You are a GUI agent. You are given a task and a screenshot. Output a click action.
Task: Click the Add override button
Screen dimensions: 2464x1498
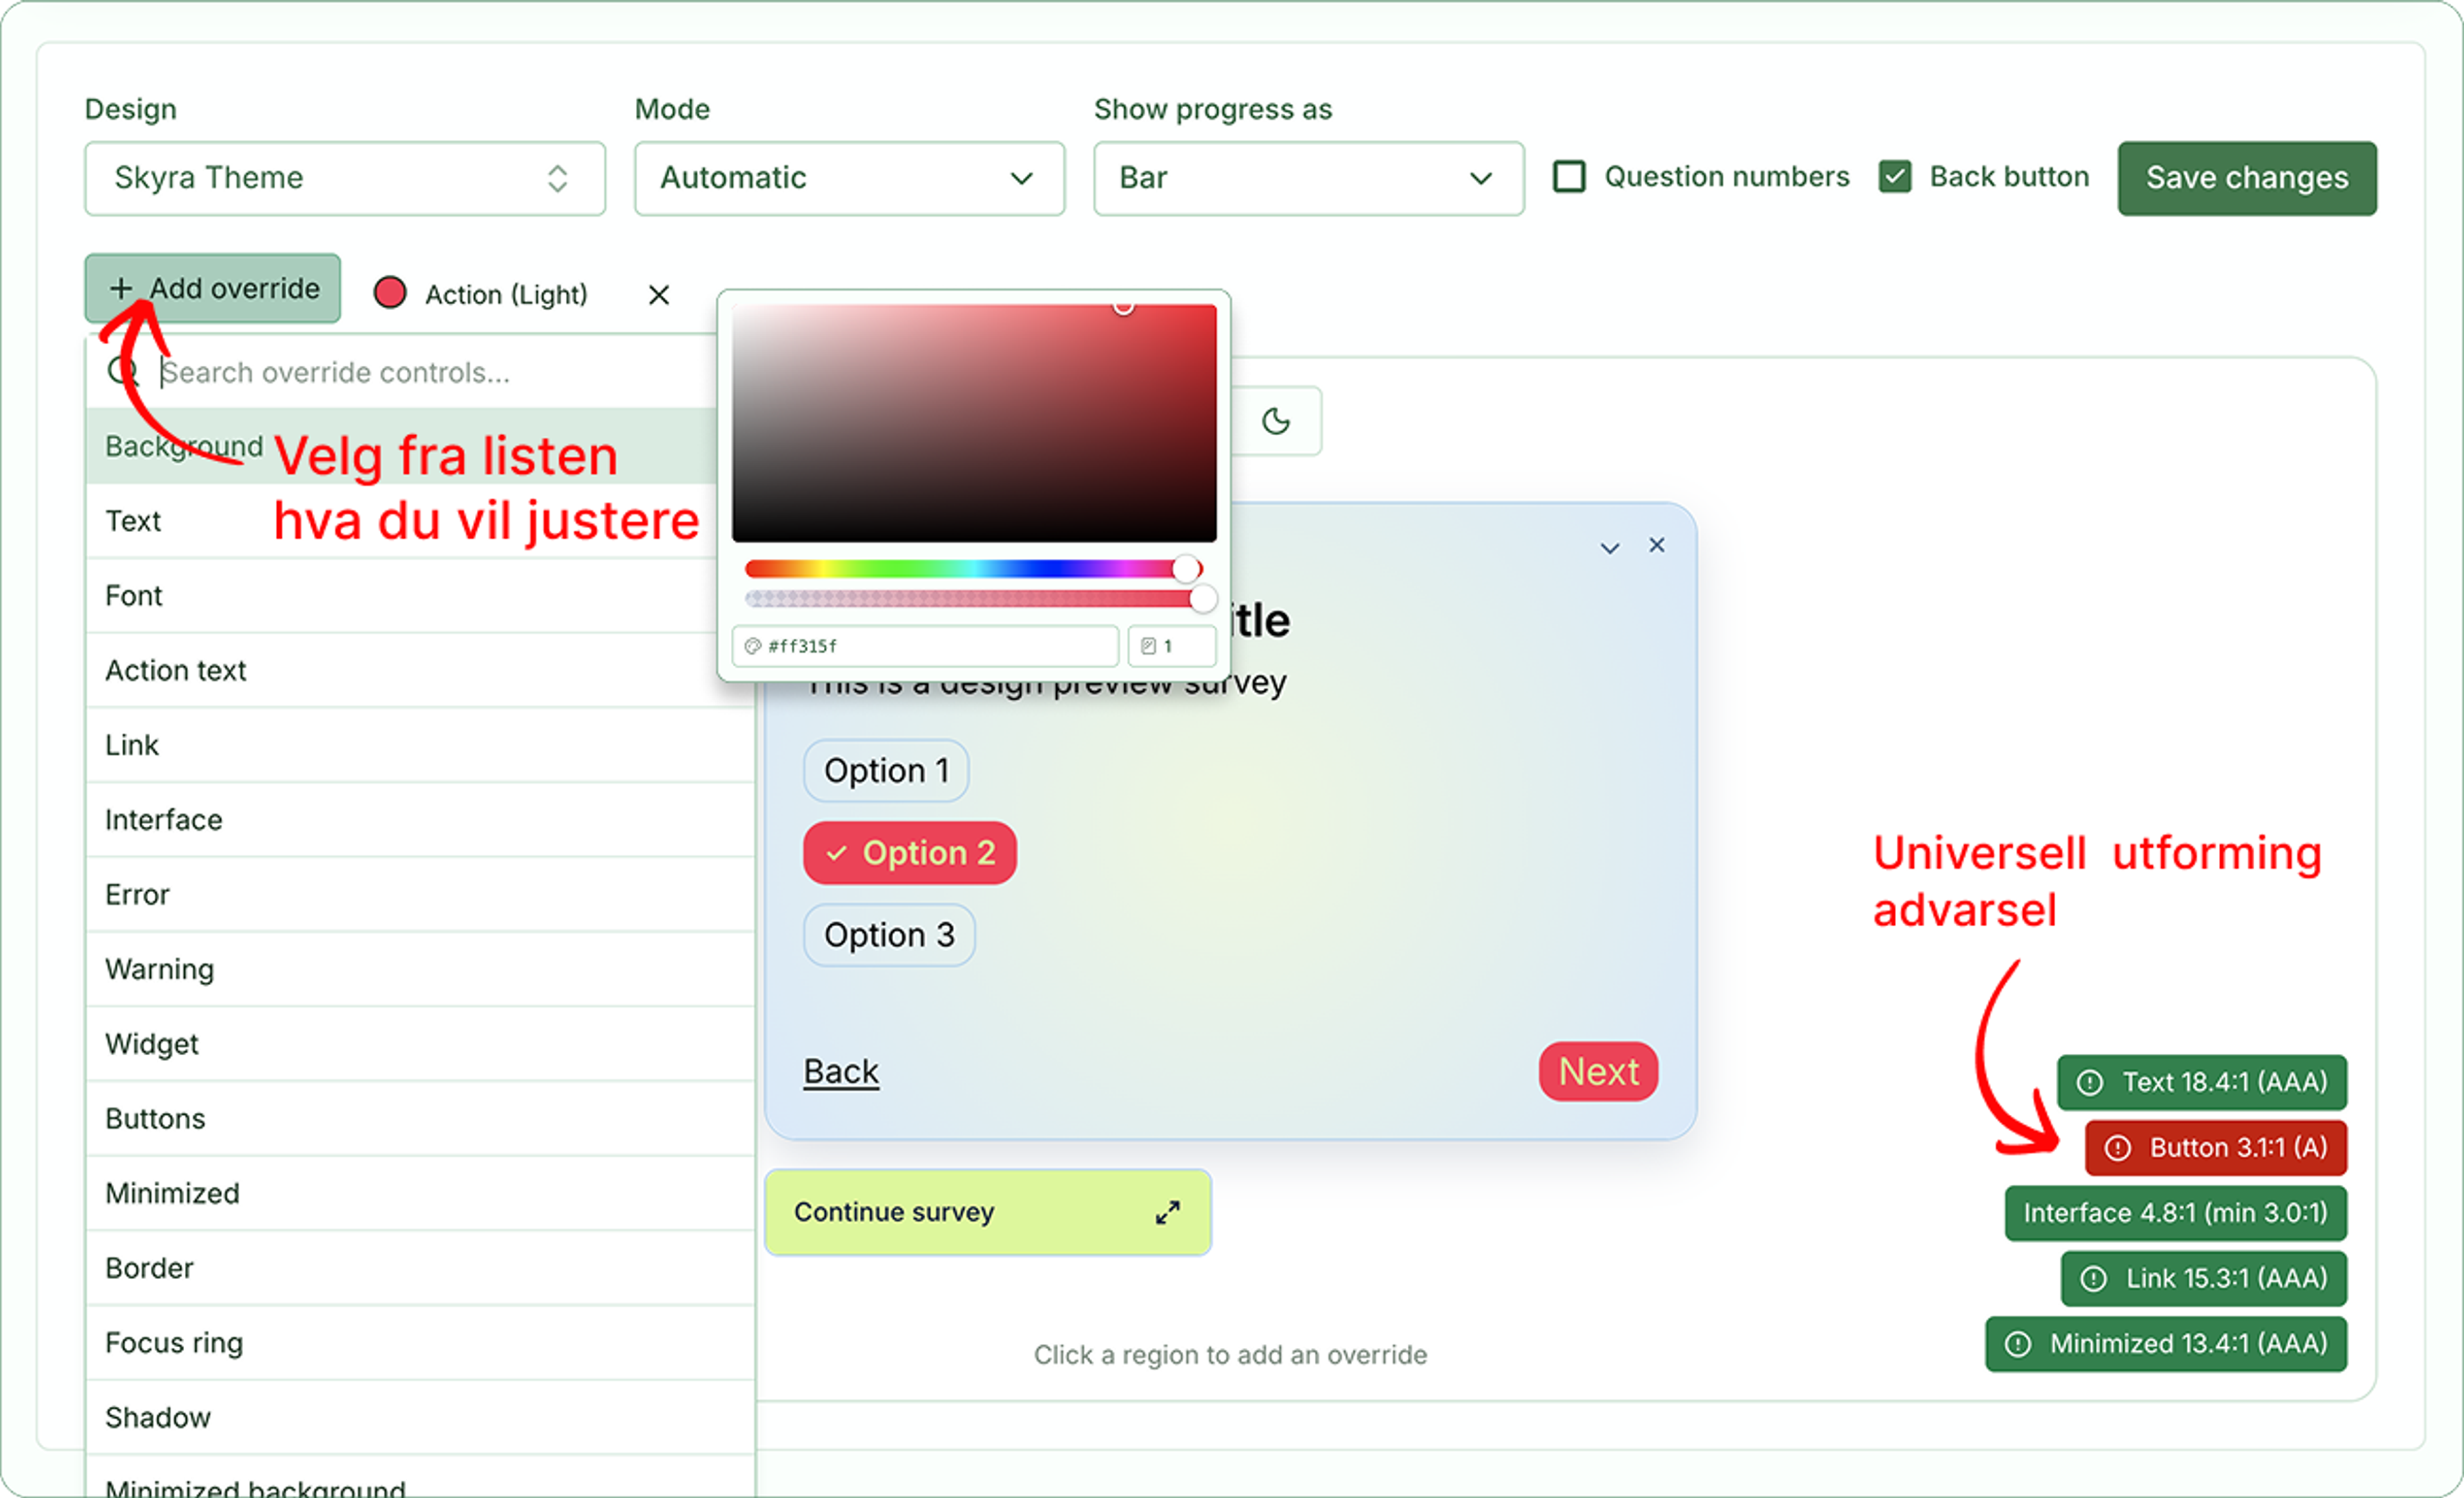(212, 288)
